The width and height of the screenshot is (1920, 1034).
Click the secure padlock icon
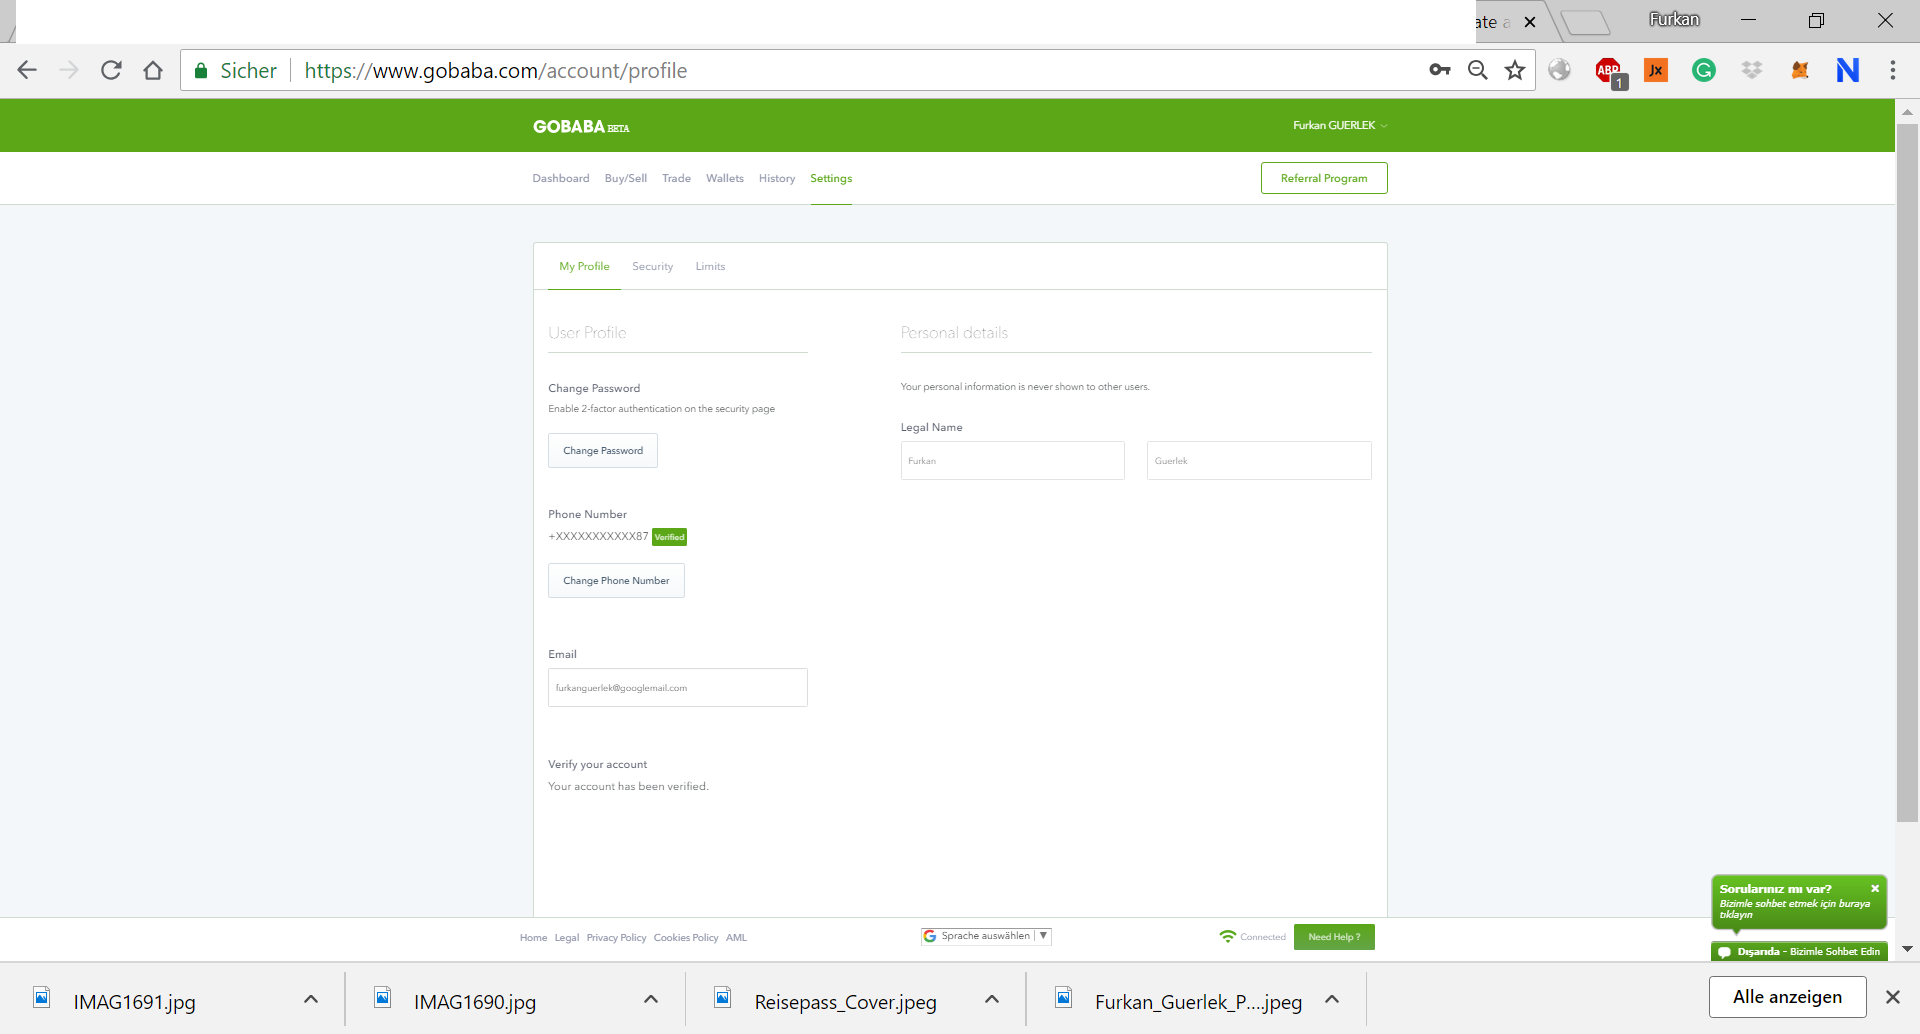[201, 70]
